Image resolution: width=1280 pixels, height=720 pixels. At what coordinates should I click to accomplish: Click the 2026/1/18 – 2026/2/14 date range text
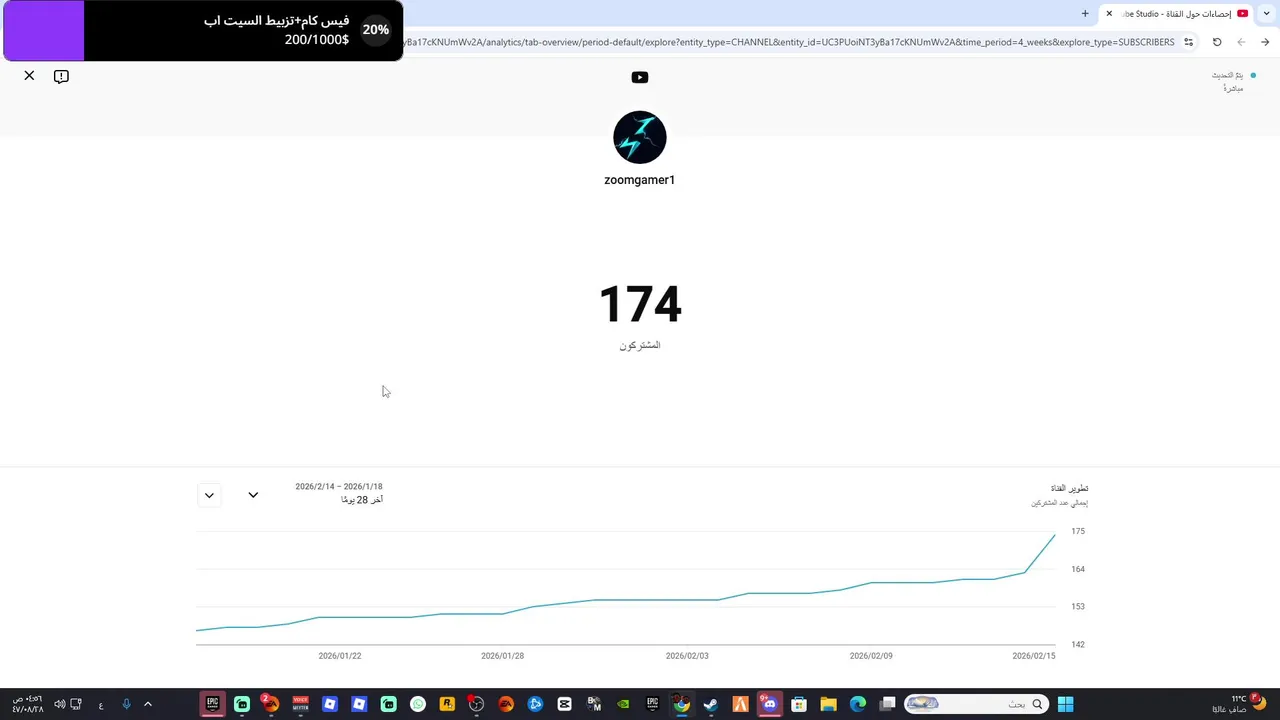(x=339, y=487)
